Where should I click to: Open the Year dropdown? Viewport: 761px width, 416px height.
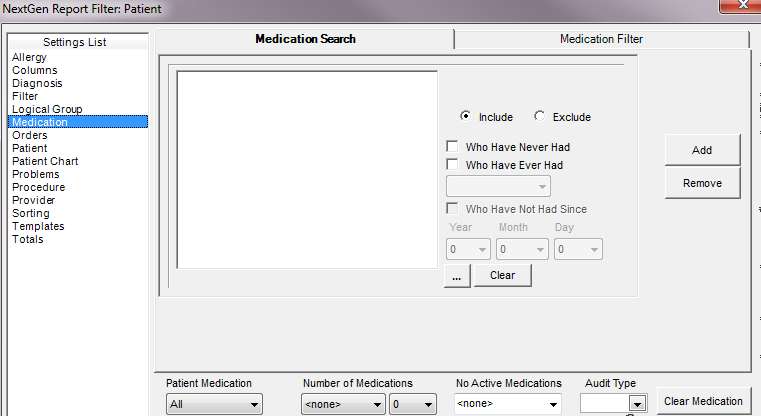pyautogui.click(x=468, y=249)
